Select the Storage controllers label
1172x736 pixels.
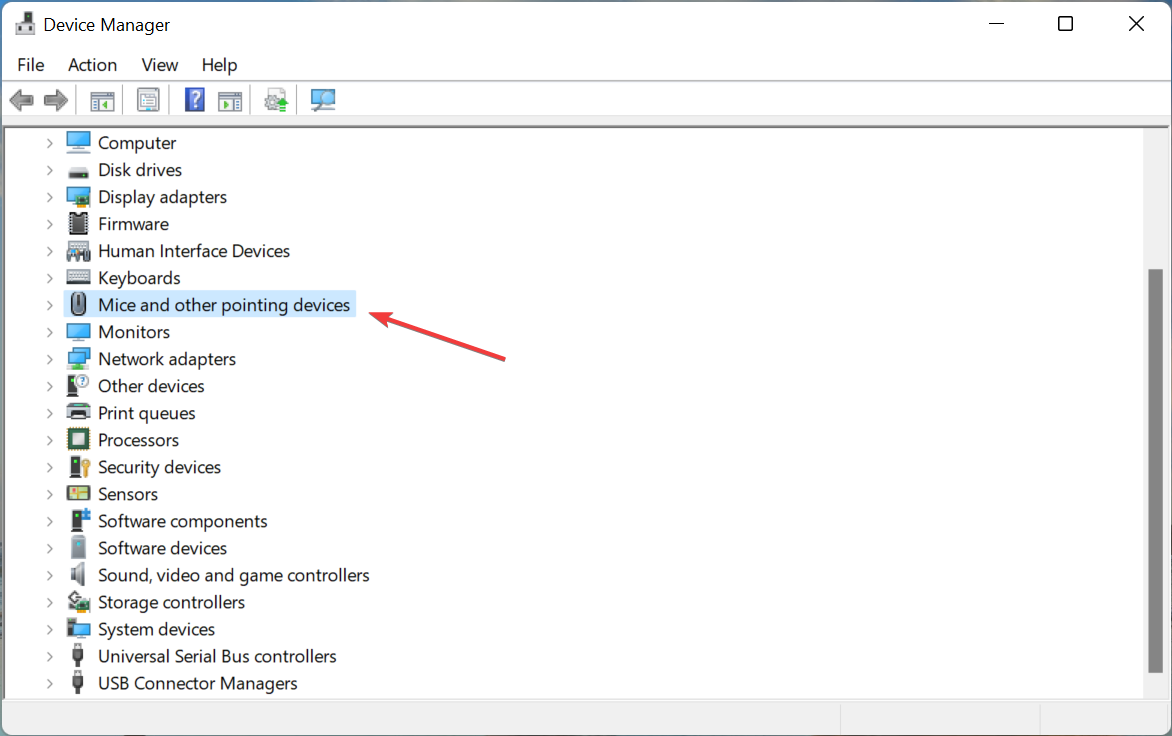coord(171,602)
